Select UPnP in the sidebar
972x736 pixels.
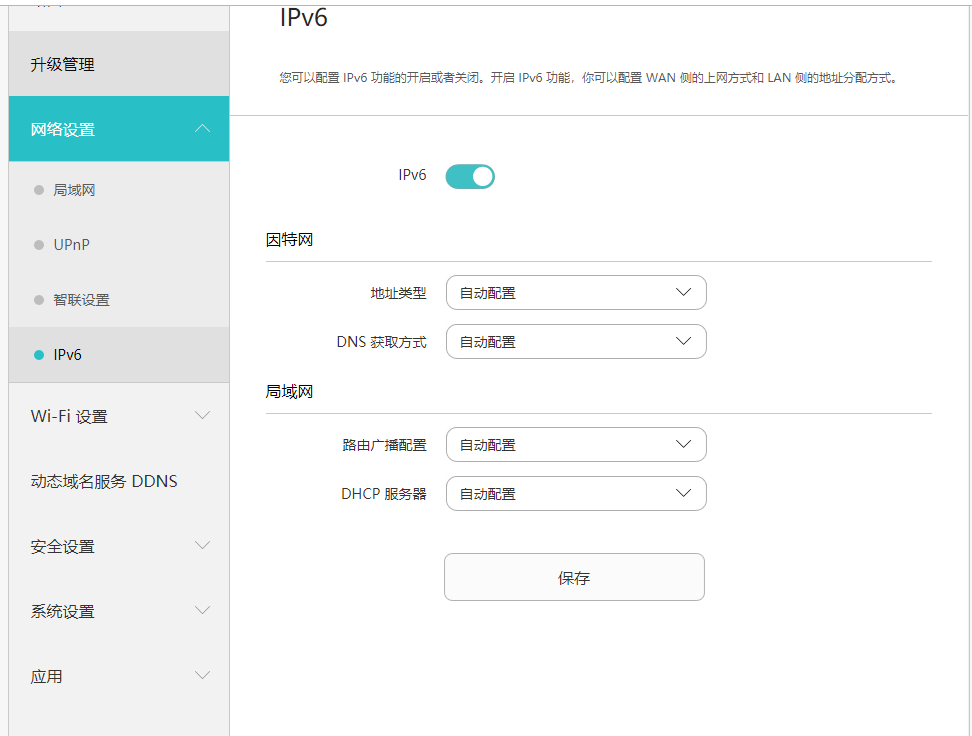pos(119,245)
